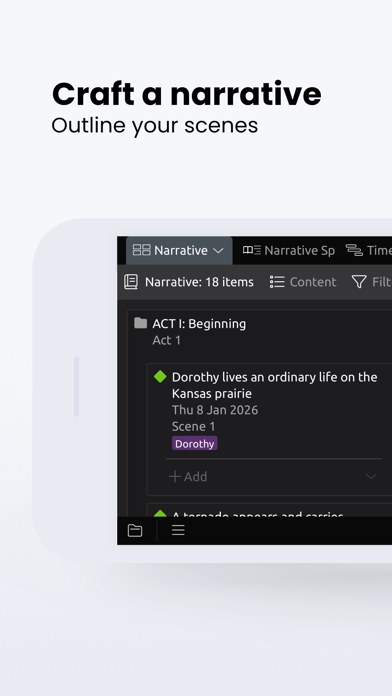Open the scene Dorothy lives an ordinary life
The image size is (392, 696).
(274, 385)
